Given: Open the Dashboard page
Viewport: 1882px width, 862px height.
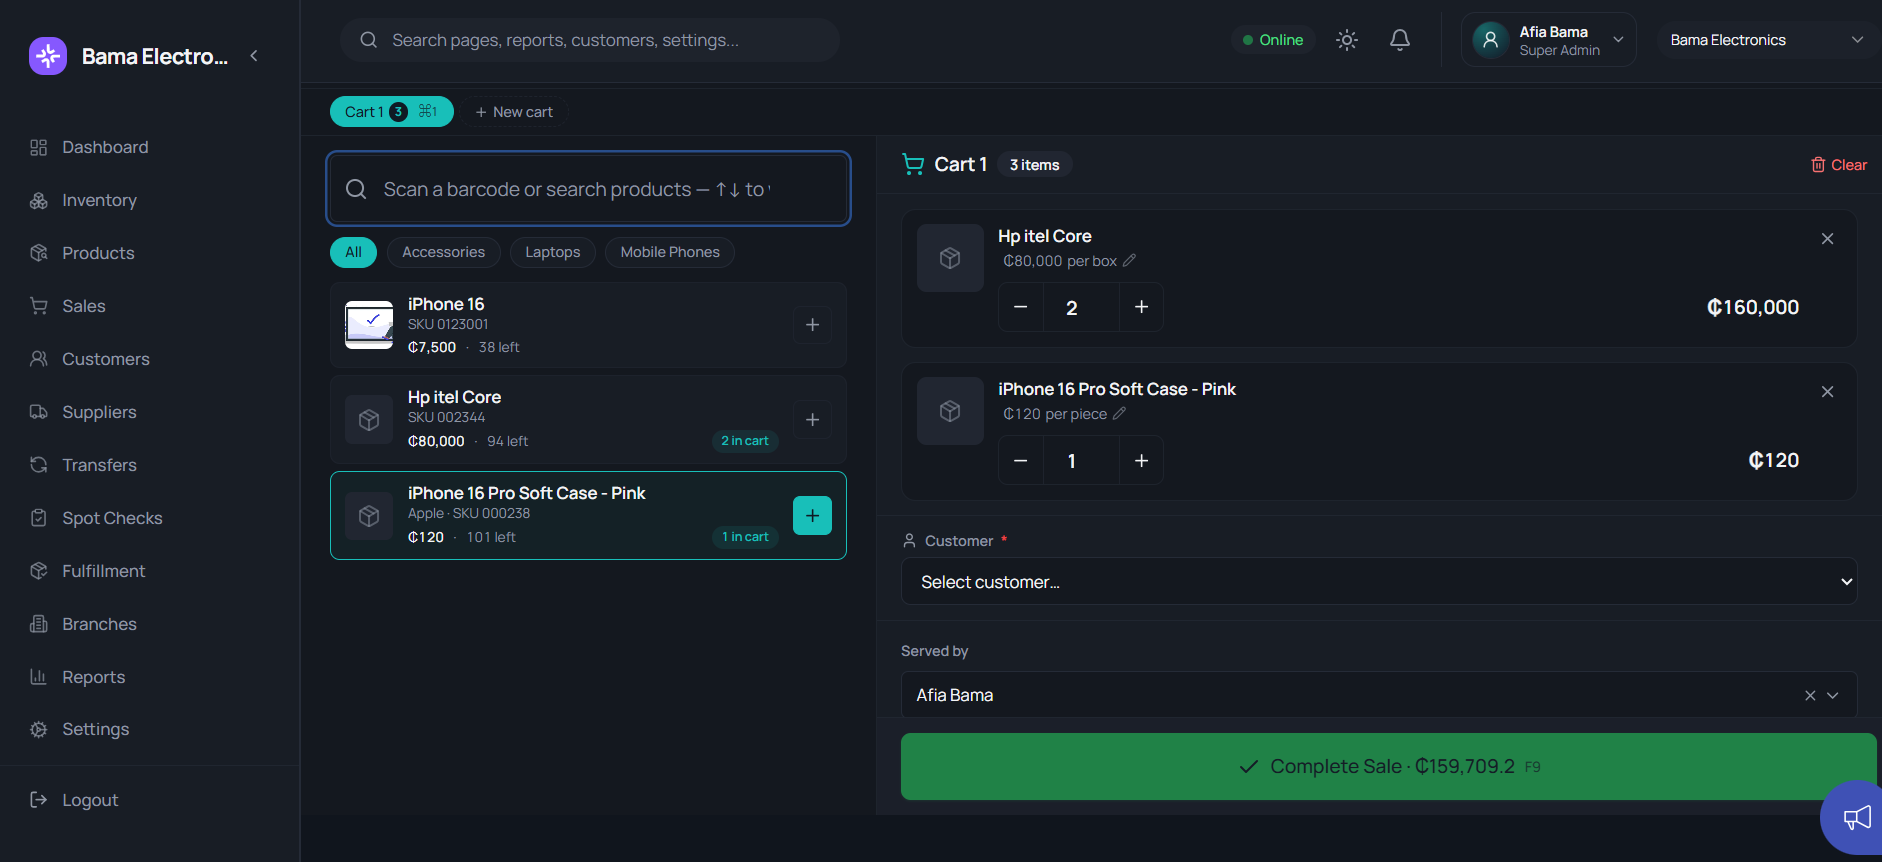Looking at the screenshot, I should click(x=105, y=147).
